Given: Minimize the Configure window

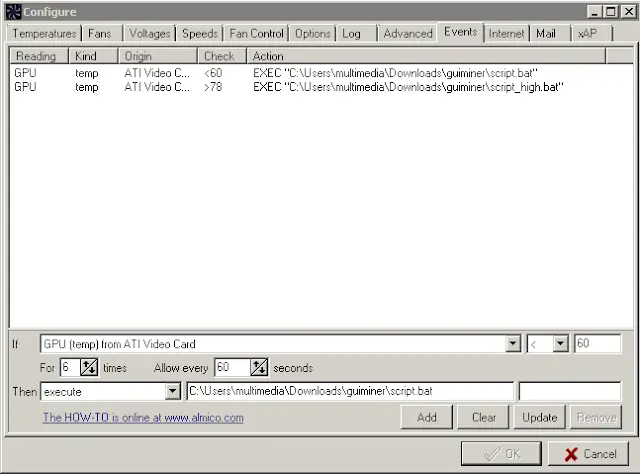Looking at the screenshot, I should coord(595,12).
